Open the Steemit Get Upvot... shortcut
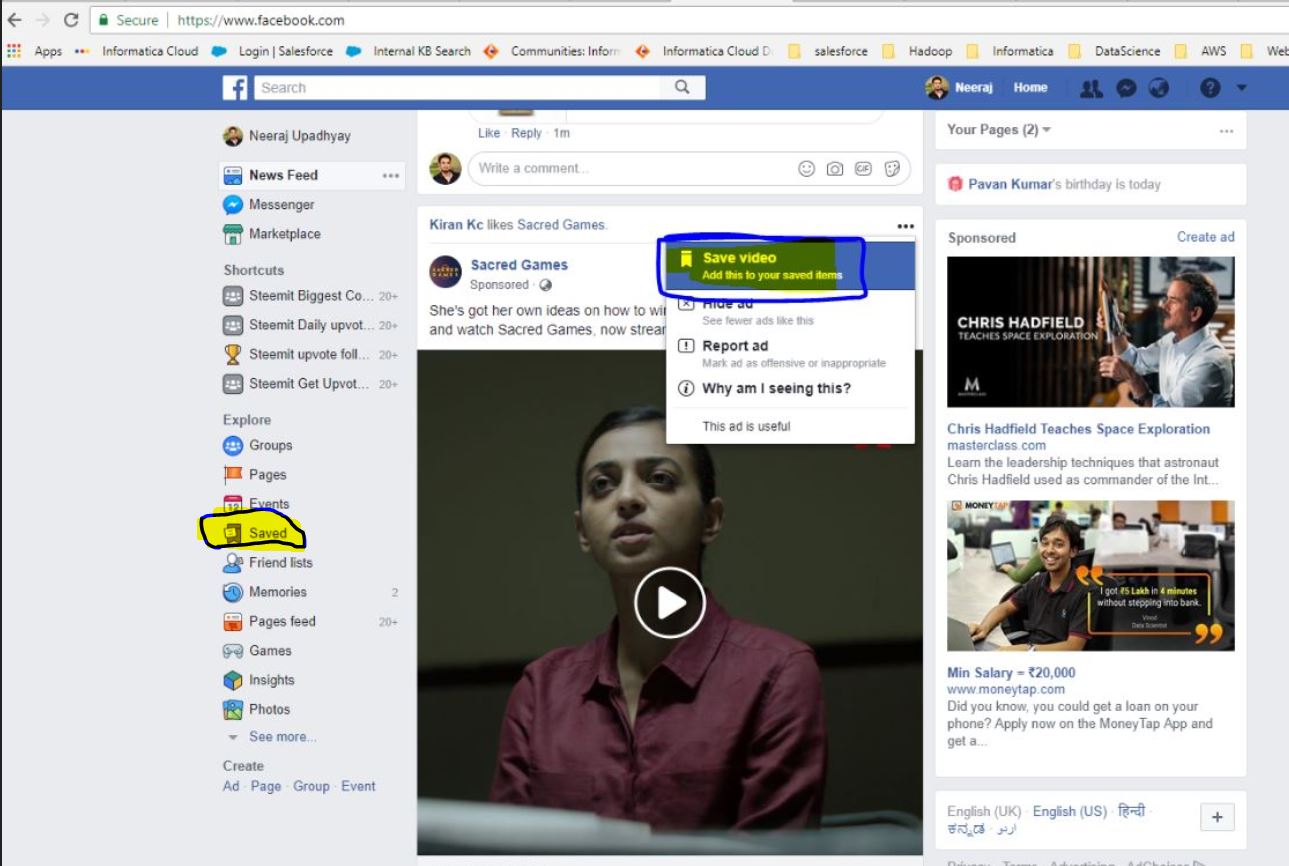1289x866 pixels. tap(310, 384)
